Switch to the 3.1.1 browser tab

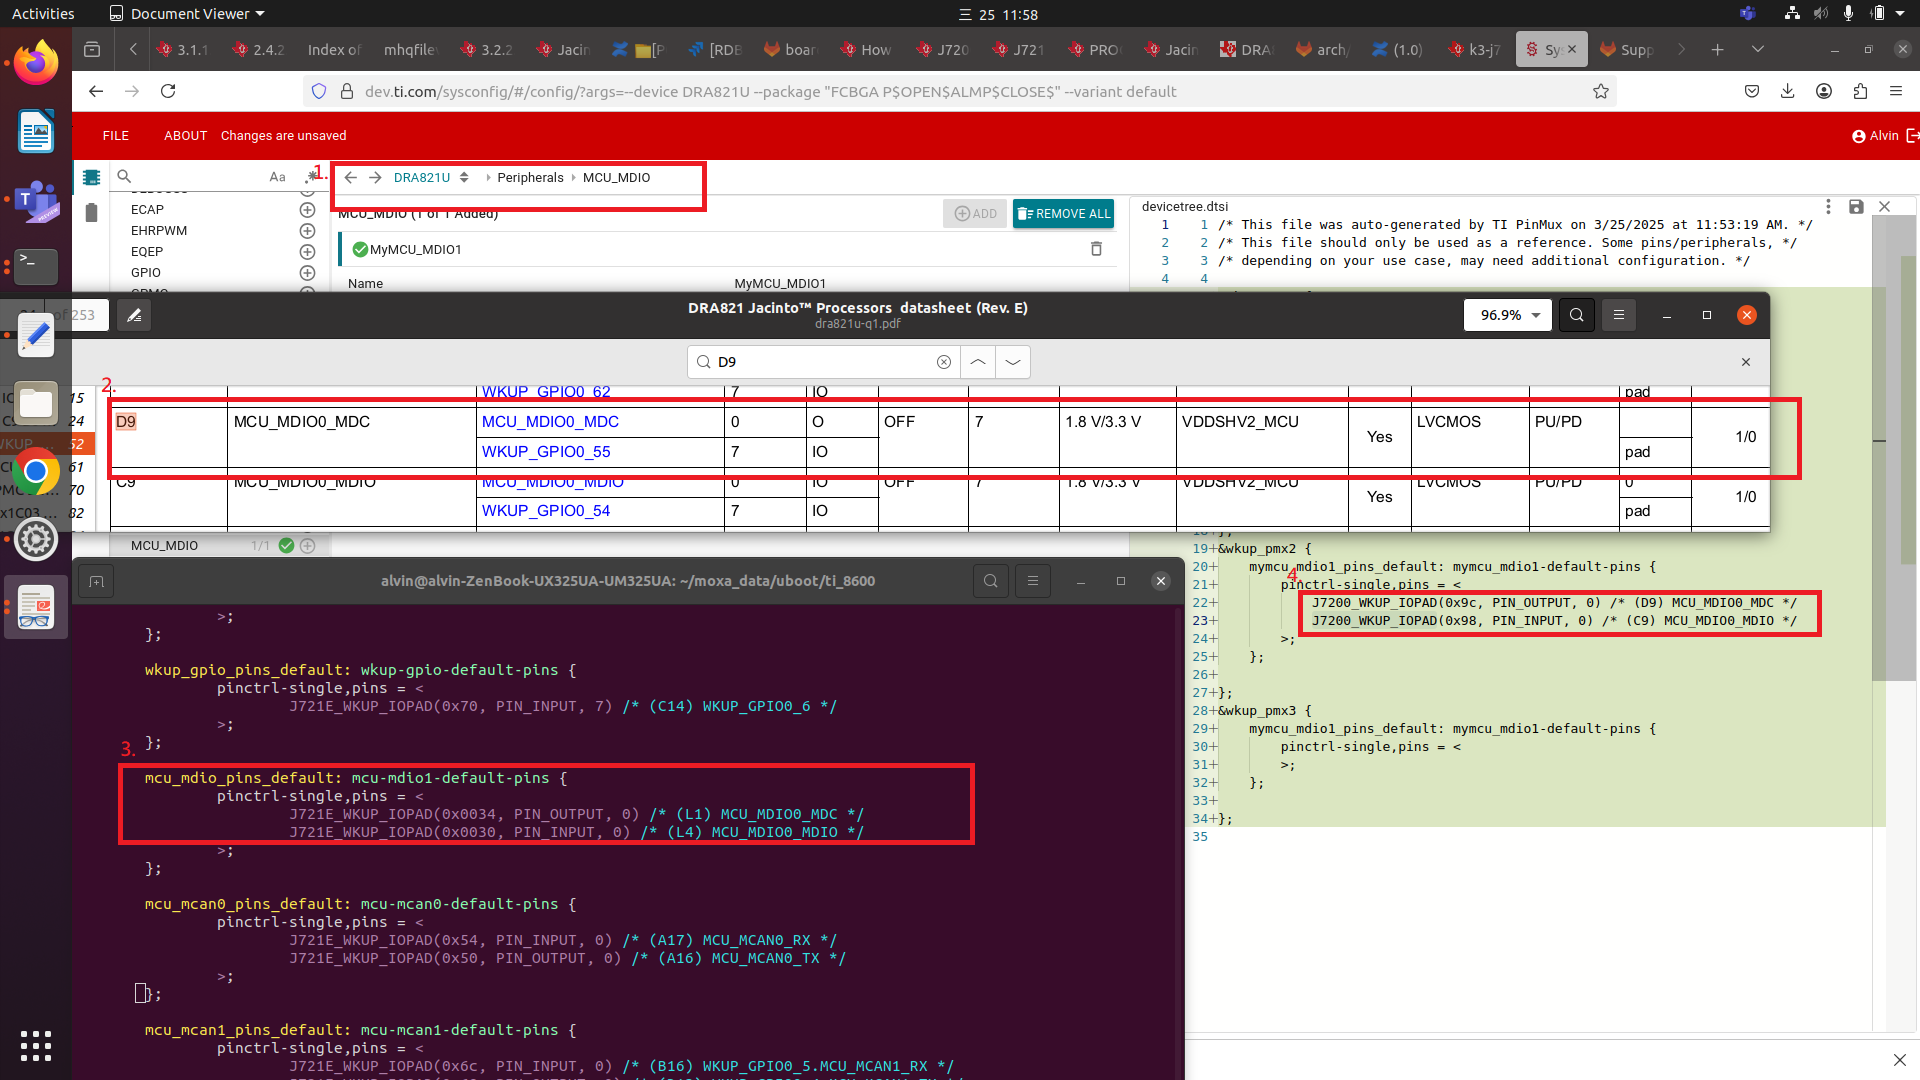[184, 49]
